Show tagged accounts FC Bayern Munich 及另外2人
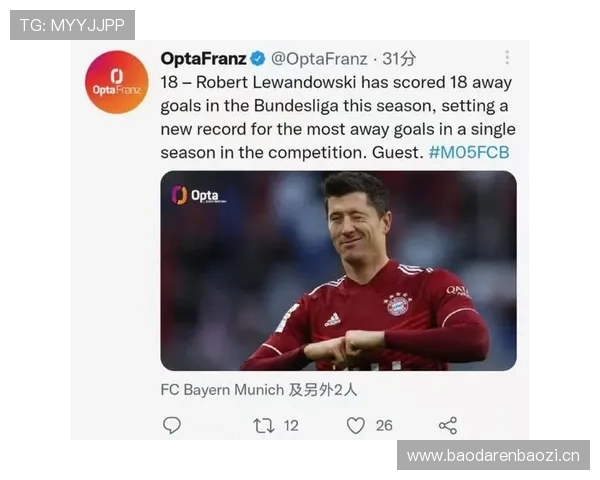Screen dimensions: 600x480 (259, 390)
